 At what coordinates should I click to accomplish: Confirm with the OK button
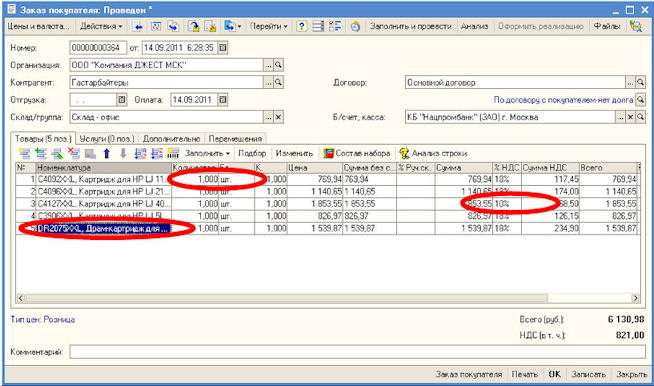pos(555,374)
